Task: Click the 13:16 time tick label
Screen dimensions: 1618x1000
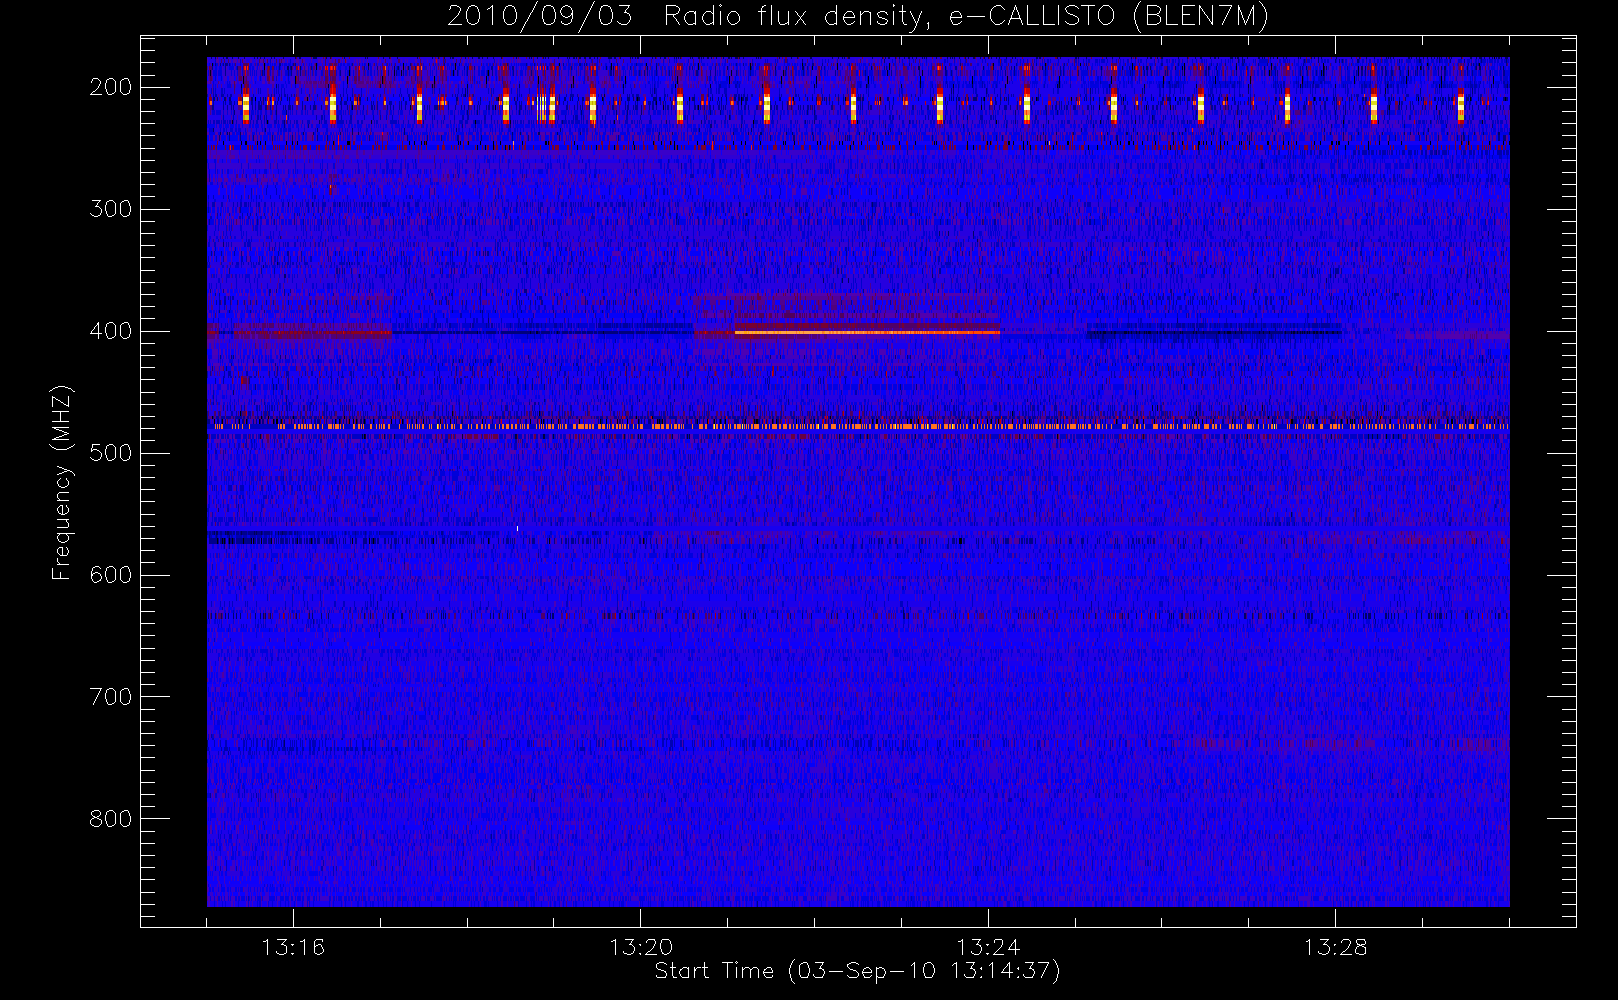Action: (x=293, y=947)
